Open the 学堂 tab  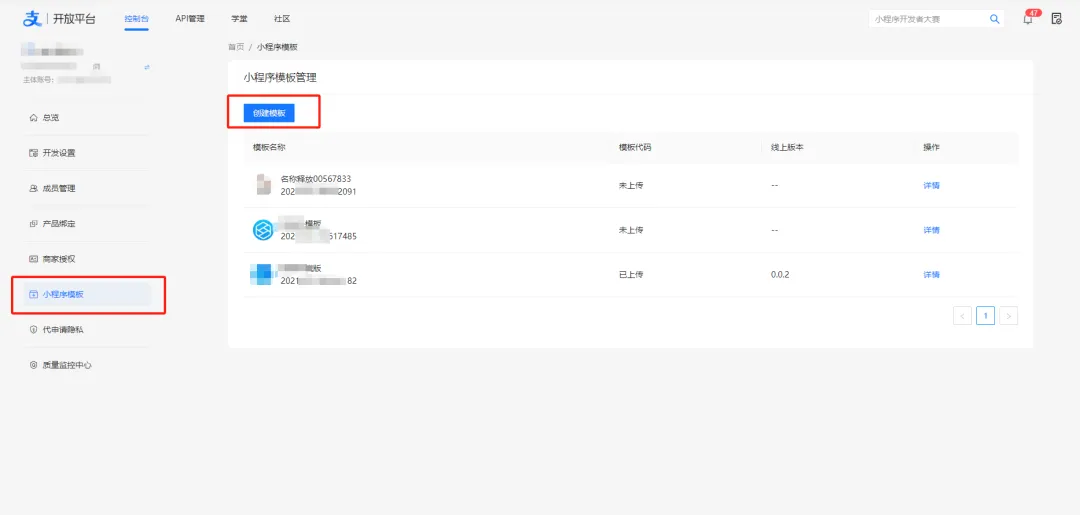pyautogui.click(x=240, y=19)
